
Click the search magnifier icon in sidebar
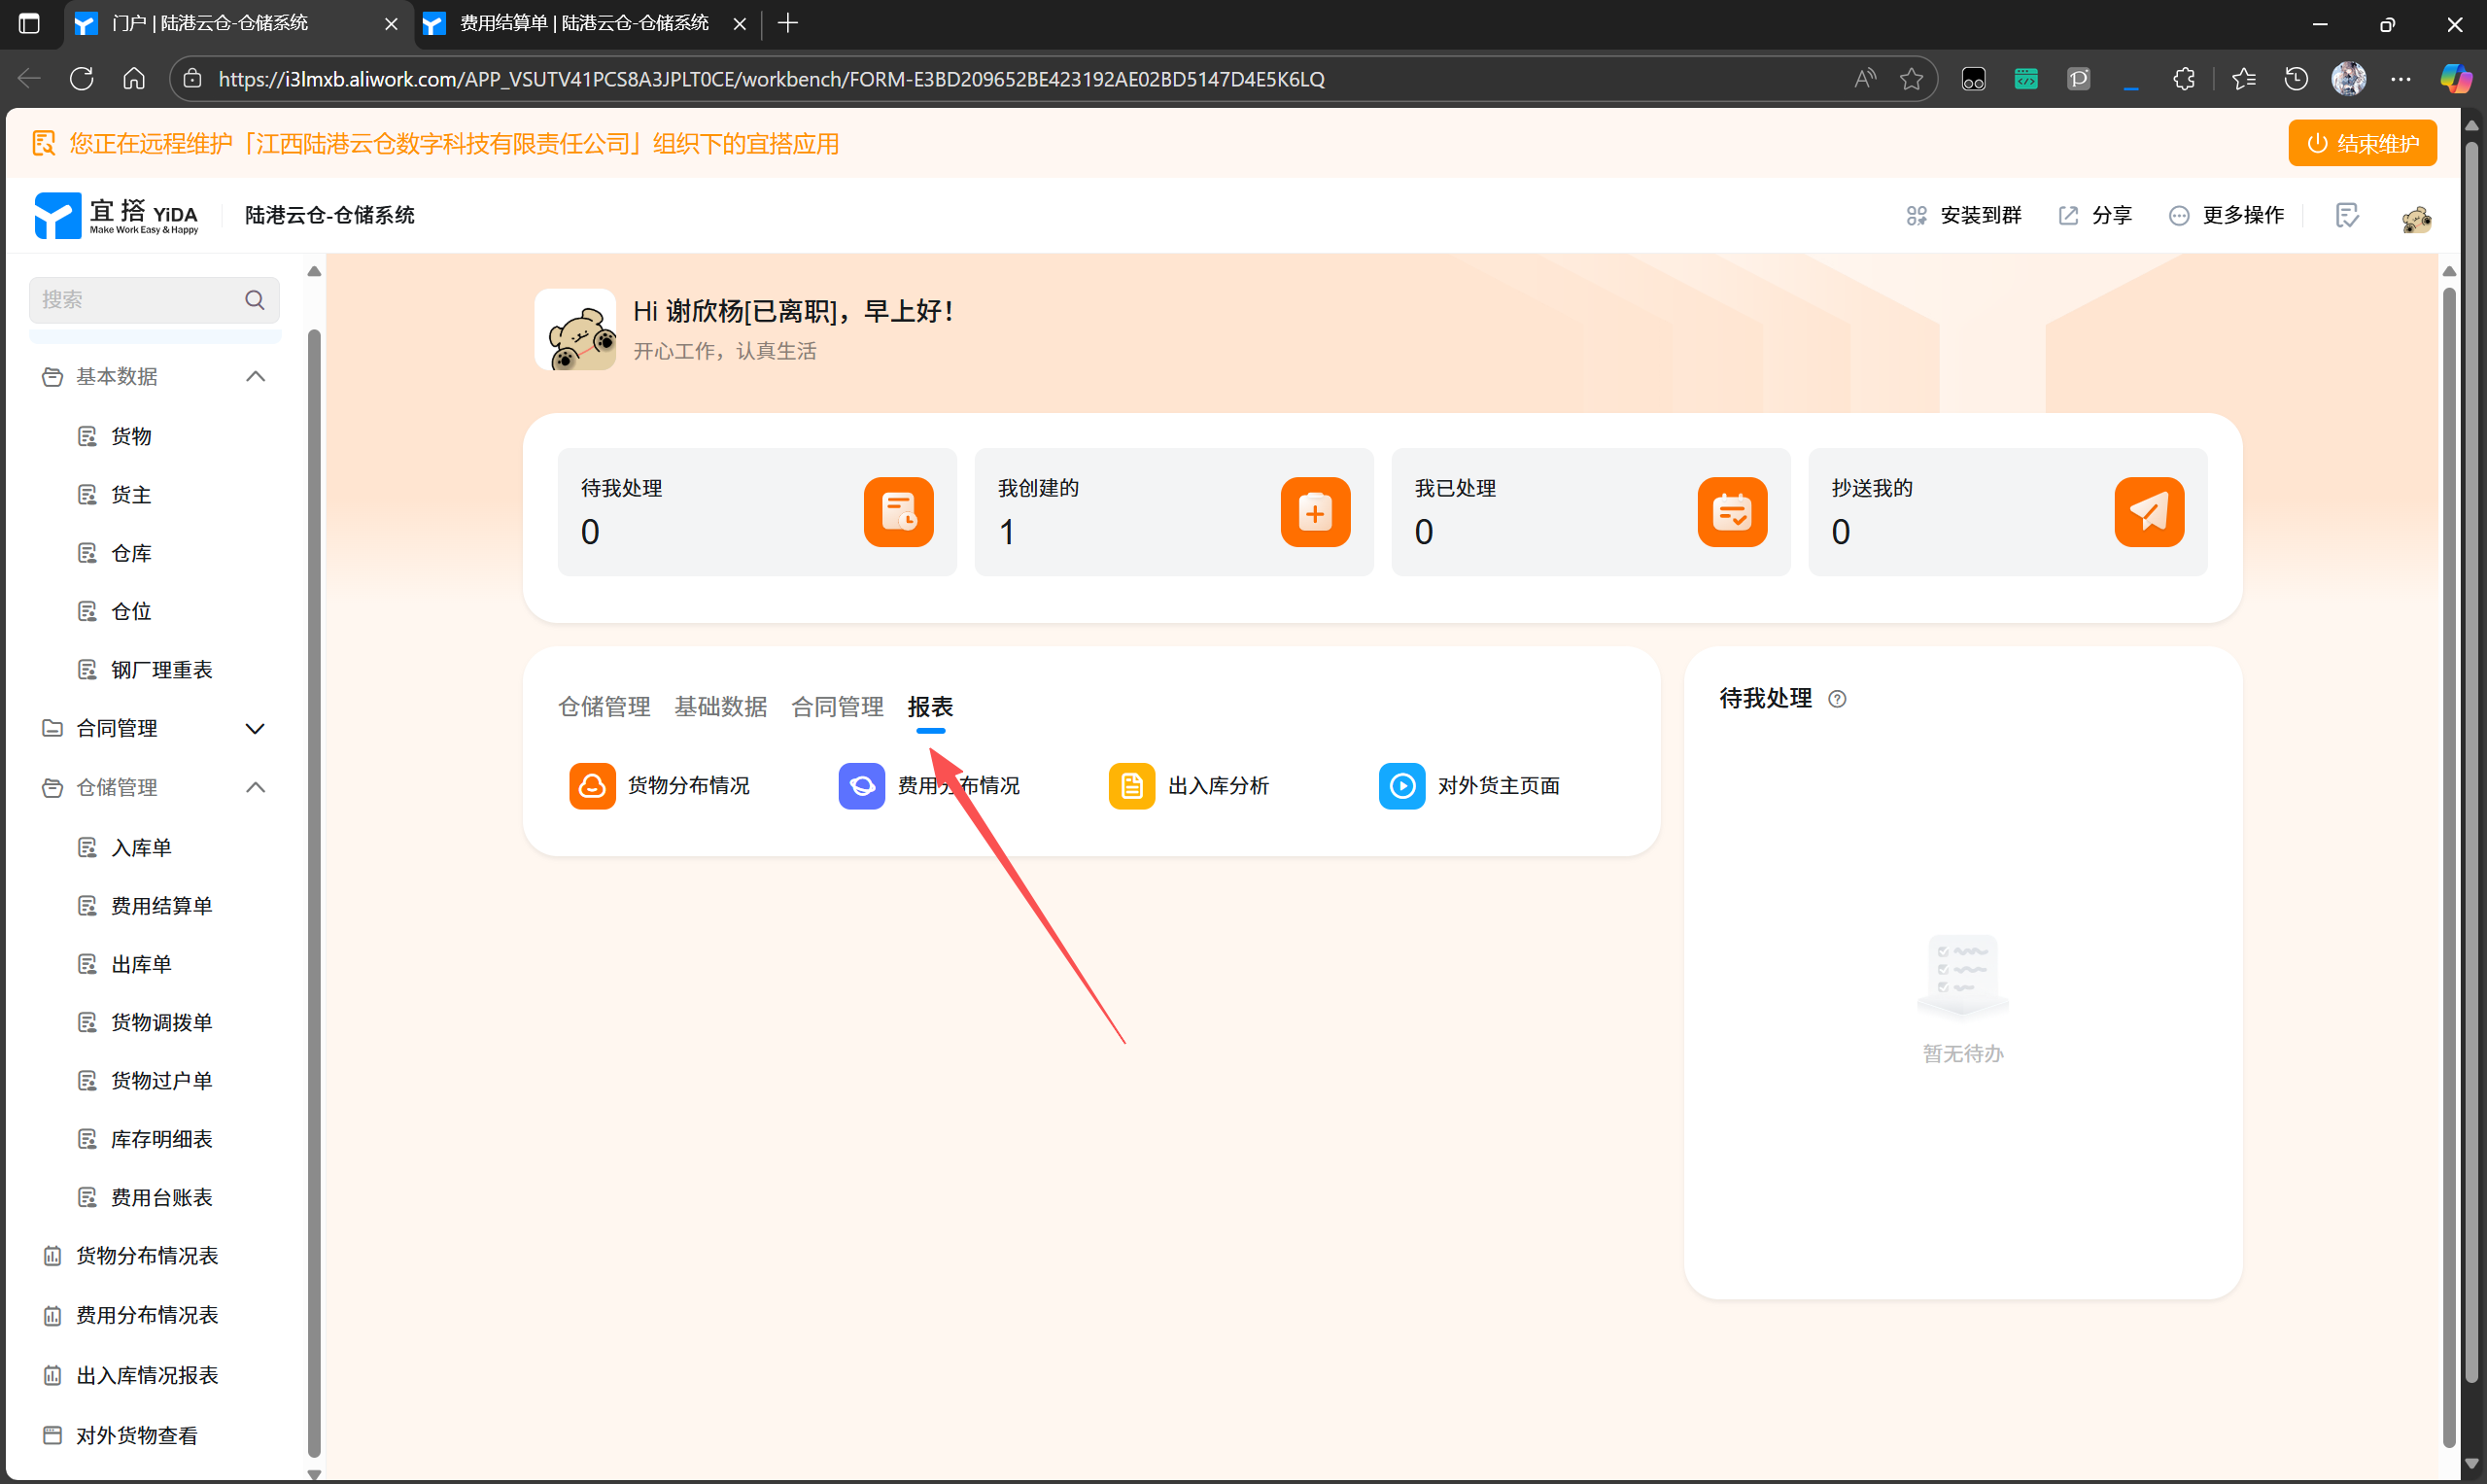click(255, 300)
